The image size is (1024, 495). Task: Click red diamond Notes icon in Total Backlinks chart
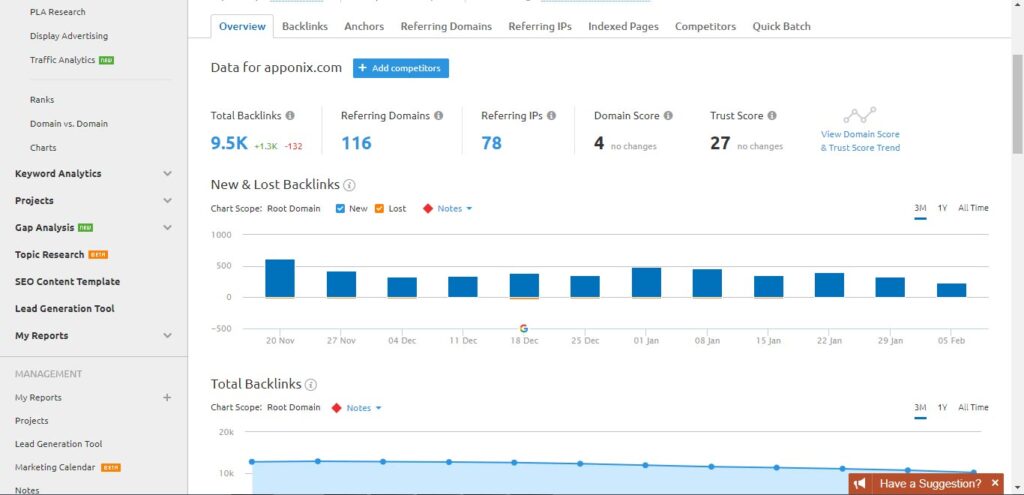(x=336, y=408)
